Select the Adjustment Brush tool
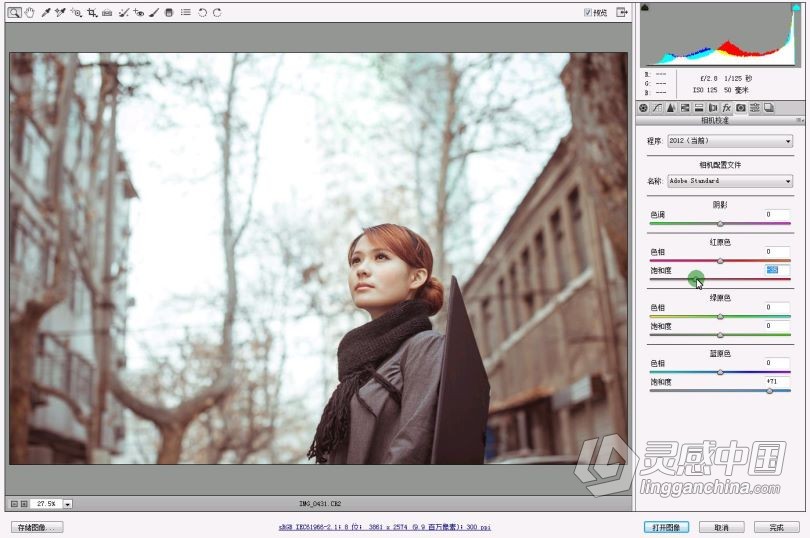This screenshot has width=810, height=538. pos(154,12)
